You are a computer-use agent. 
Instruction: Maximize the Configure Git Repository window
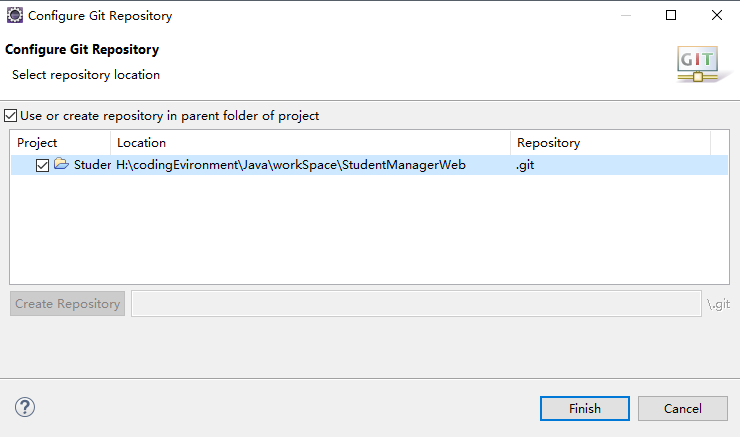[x=671, y=15]
